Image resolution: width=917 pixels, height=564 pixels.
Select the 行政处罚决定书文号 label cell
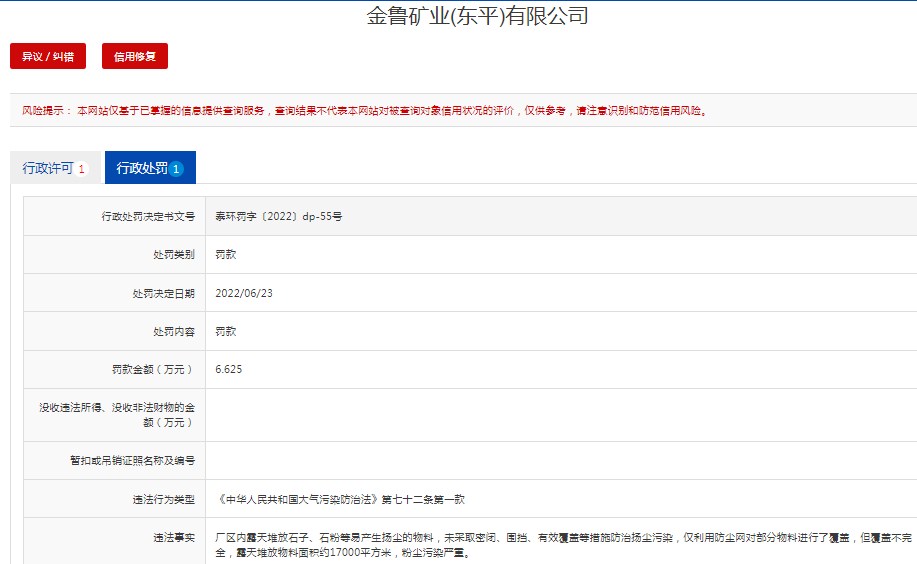[x=115, y=216]
